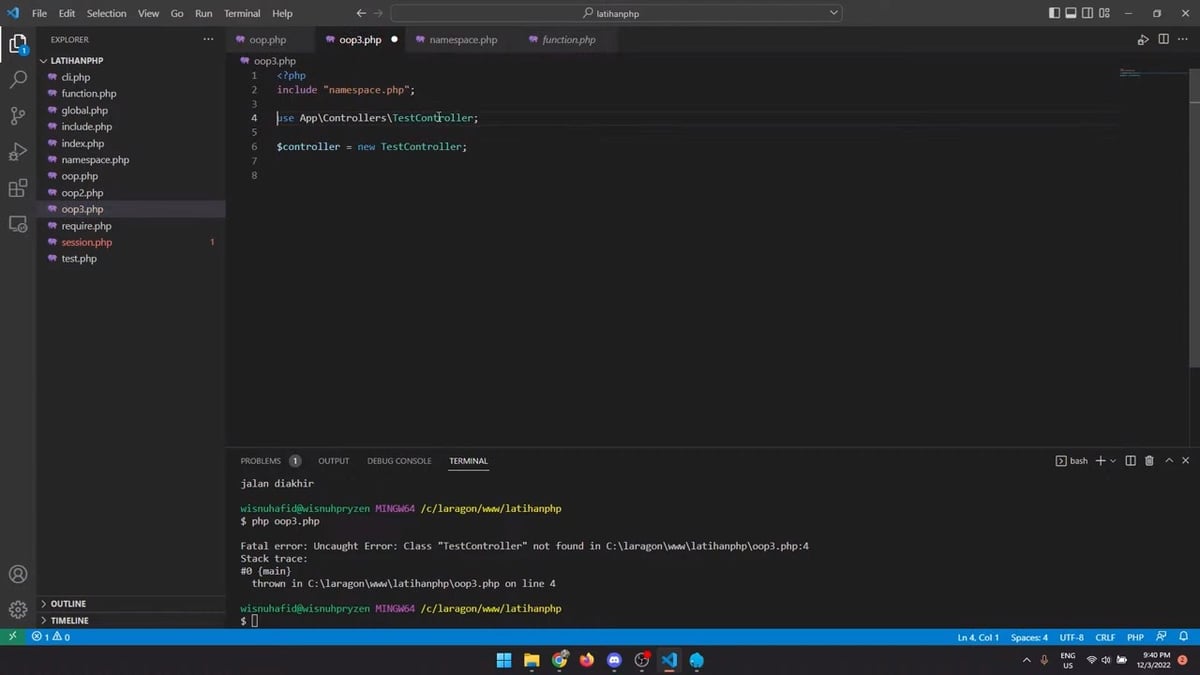The height and width of the screenshot is (675, 1200).
Task: Open the Run and Debug panel
Action: point(18,151)
